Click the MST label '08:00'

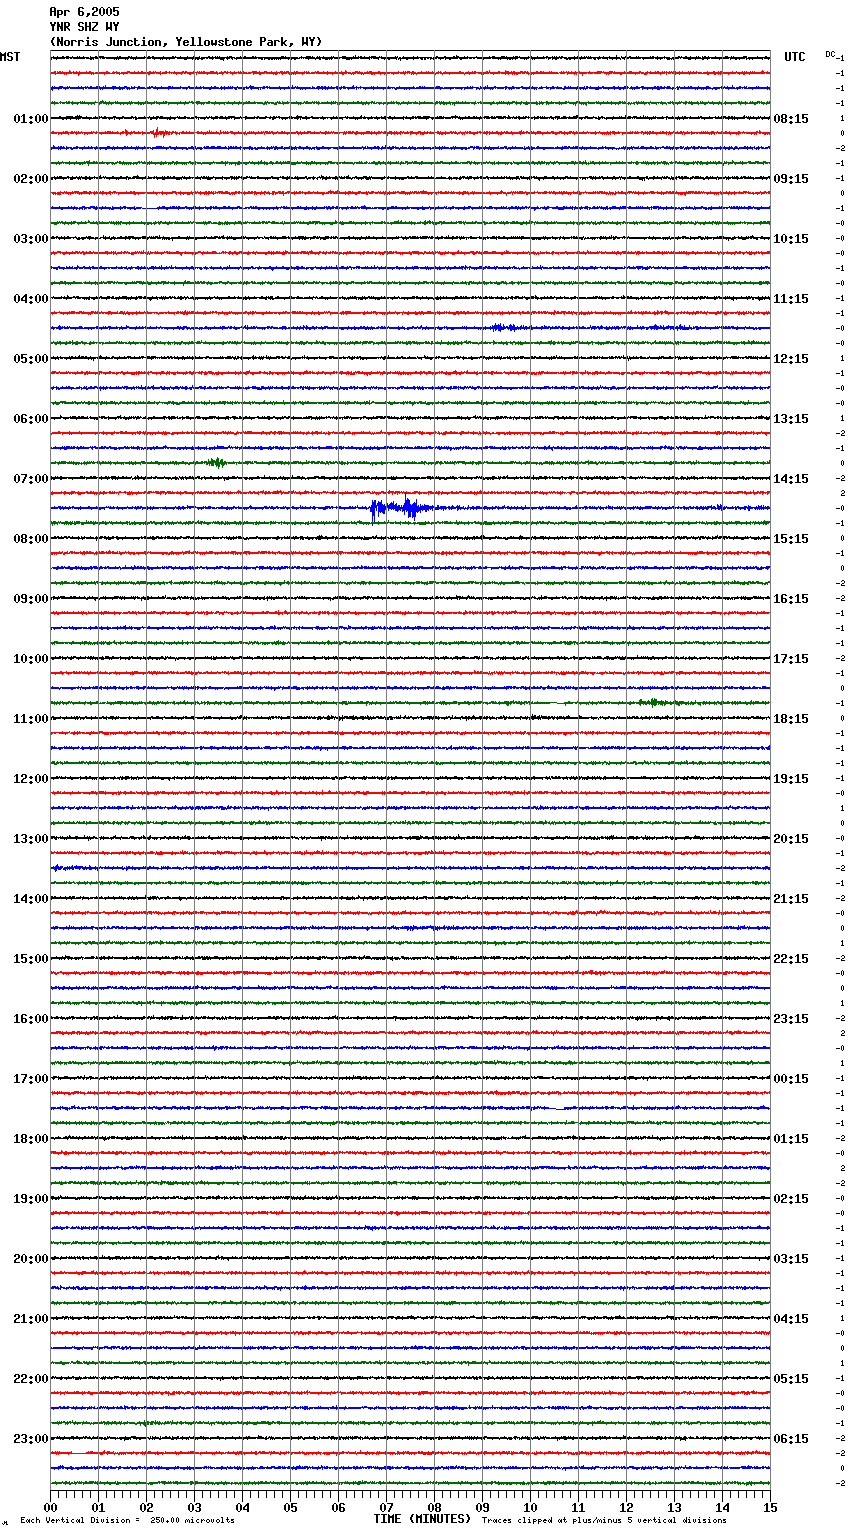tap(31, 539)
